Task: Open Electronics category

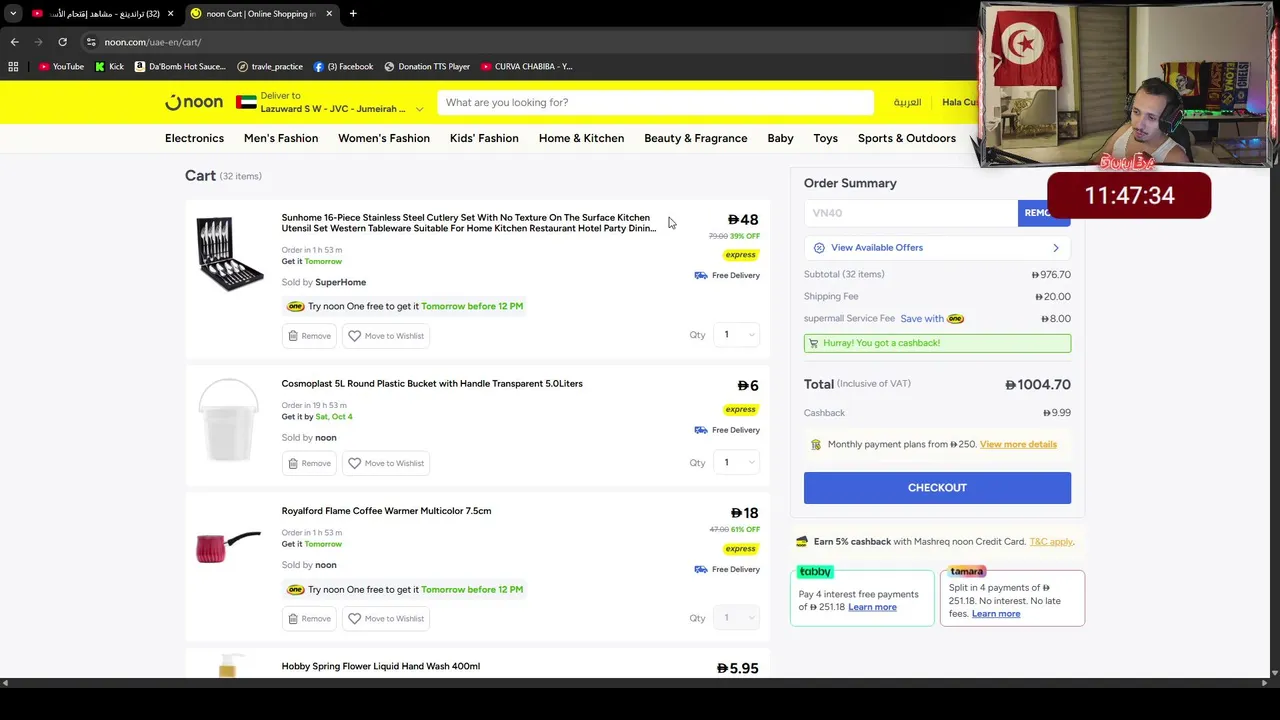Action: (194, 138)
